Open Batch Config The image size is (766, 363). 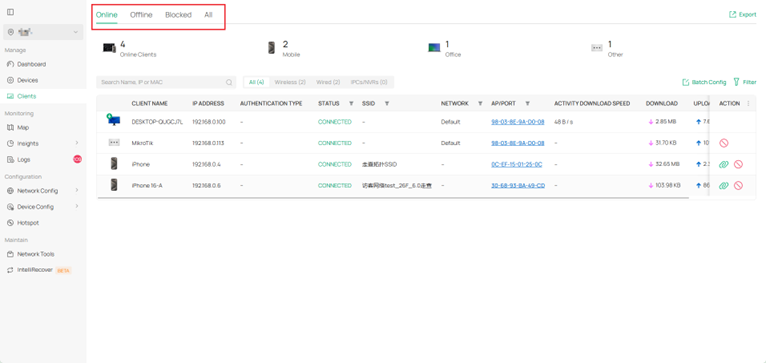pos(704,82)
